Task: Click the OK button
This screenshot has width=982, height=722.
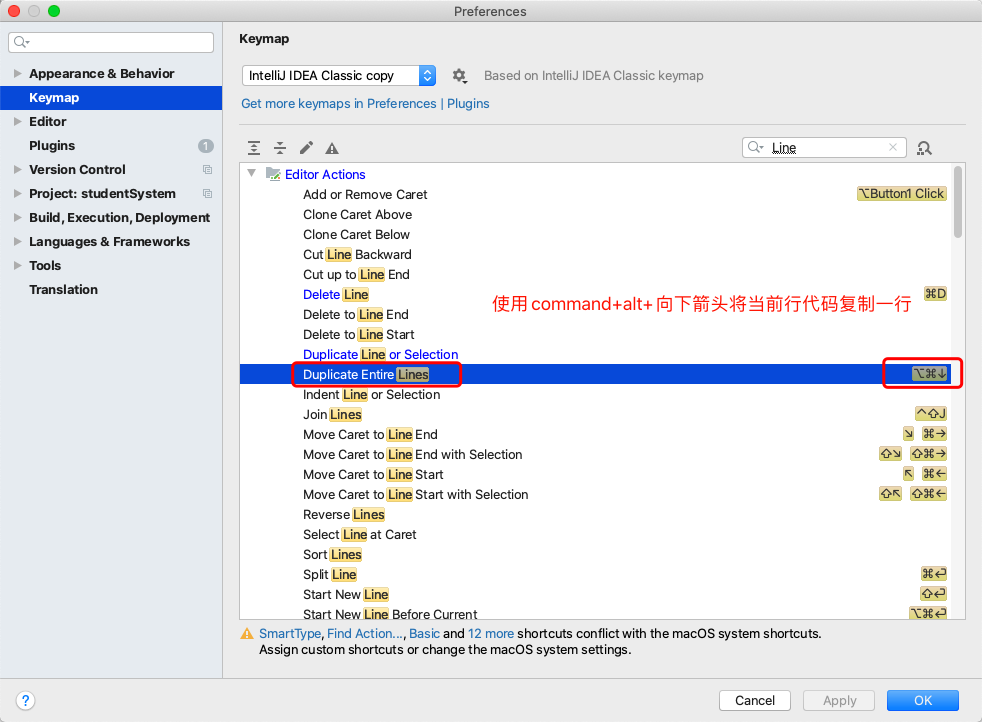Action: click(x=923, y=700)
